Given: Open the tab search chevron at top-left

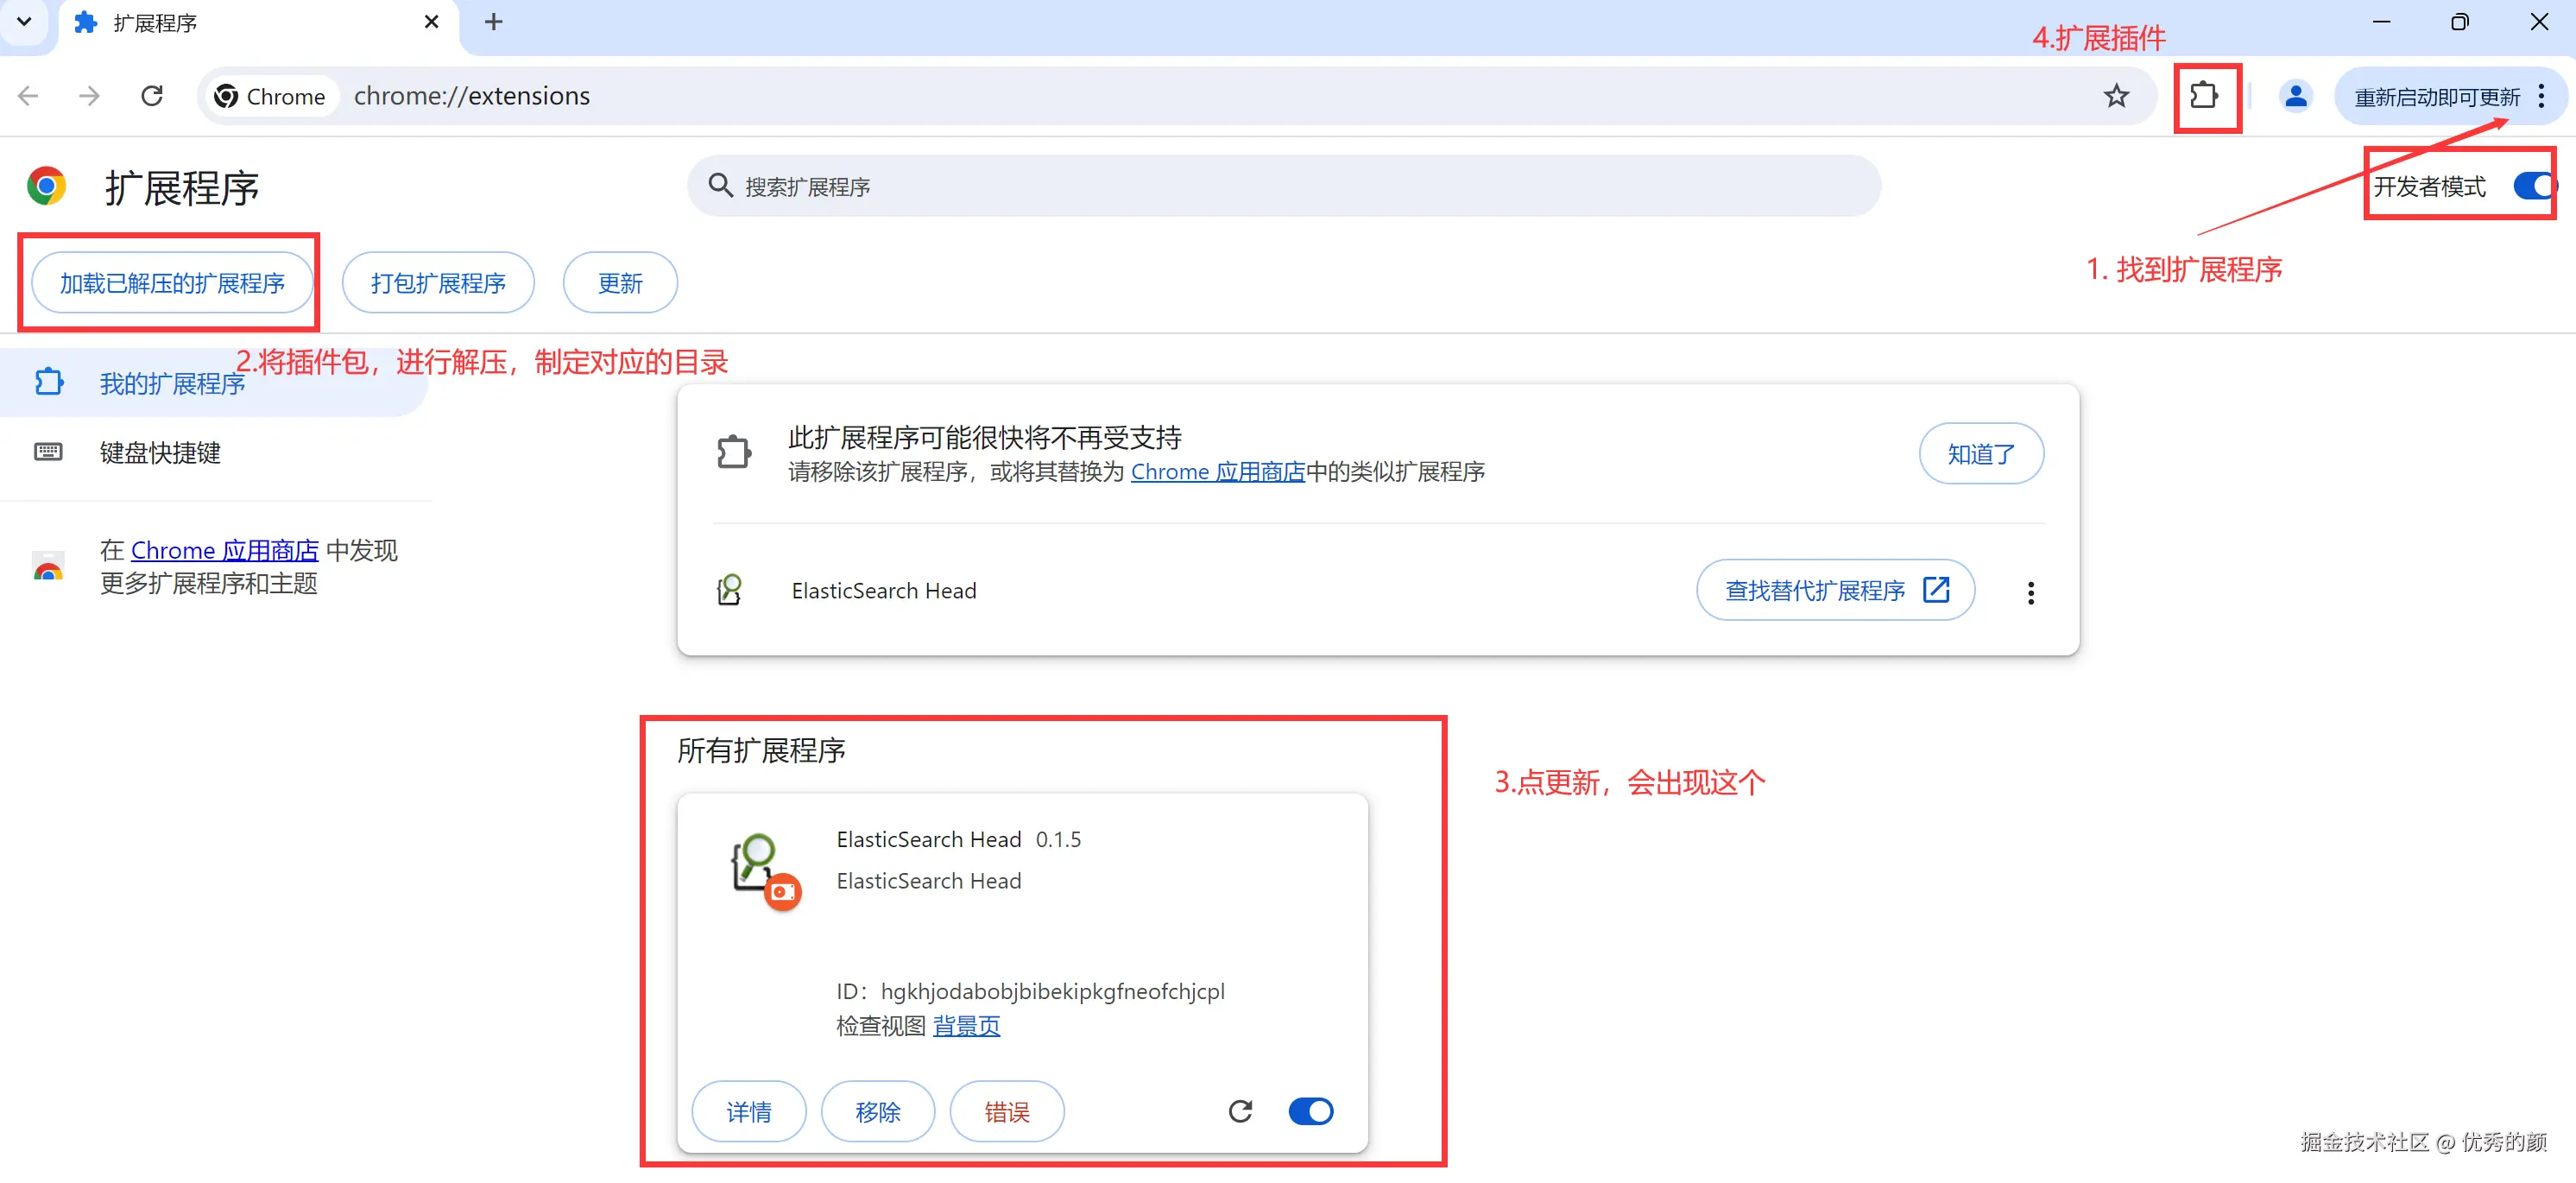Looking at the screenshot, I should [24, 21].
